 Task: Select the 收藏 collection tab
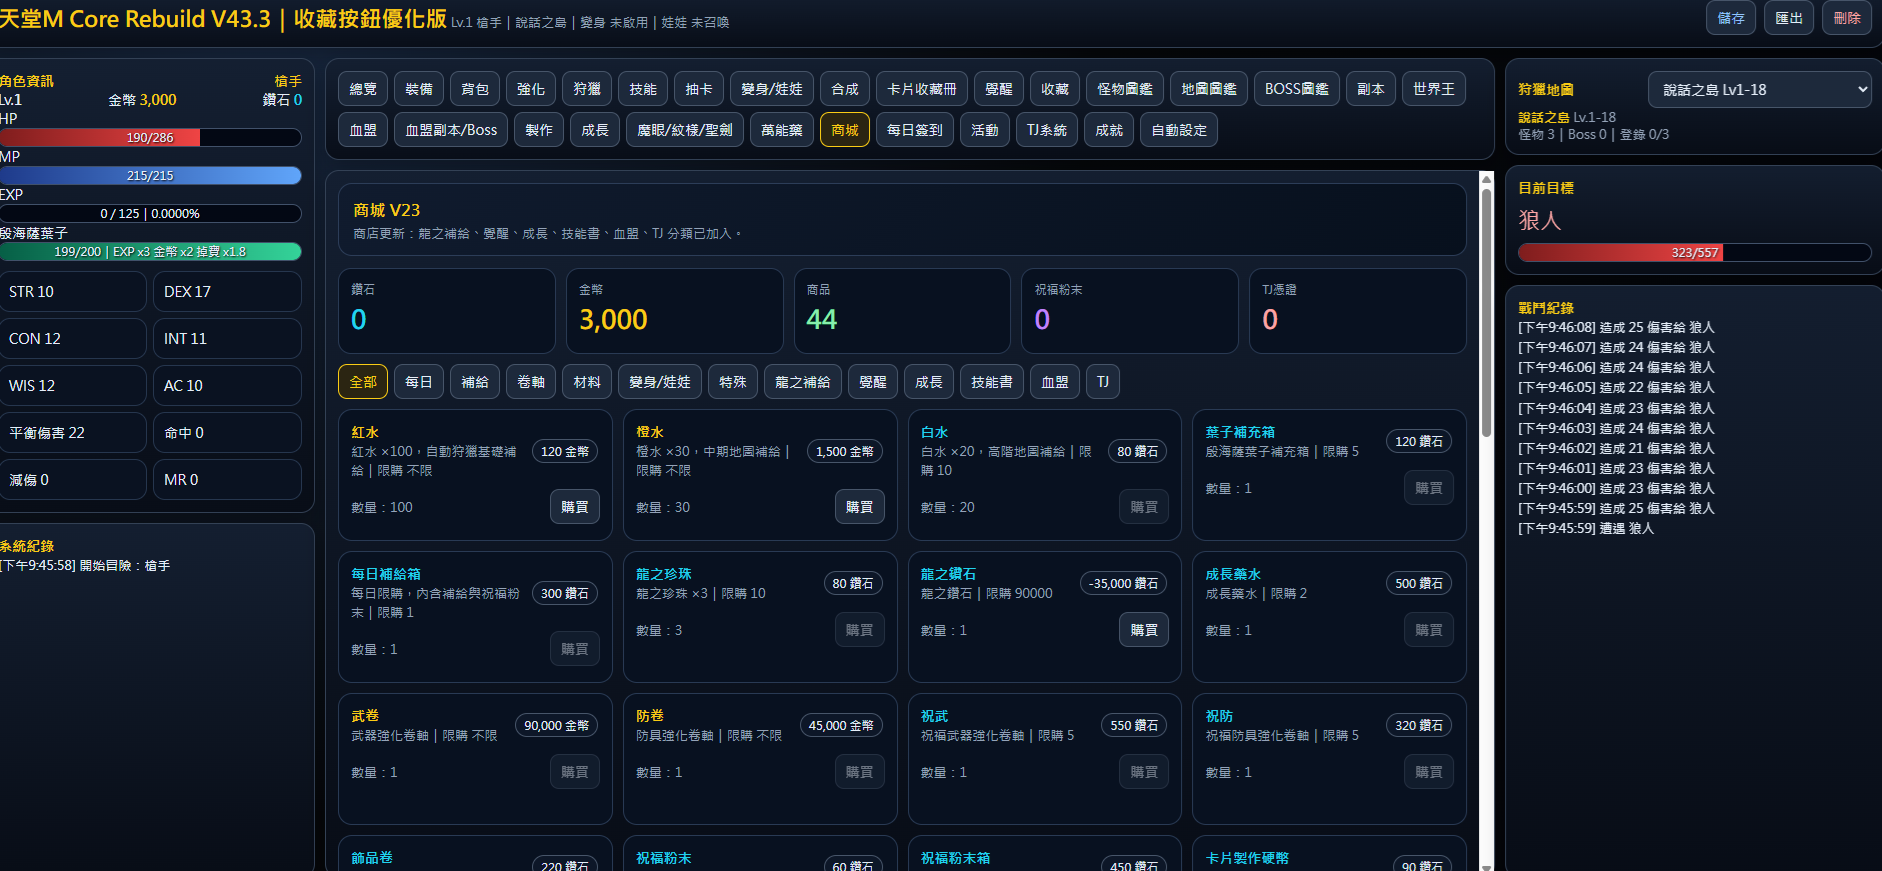[1055, 89]
